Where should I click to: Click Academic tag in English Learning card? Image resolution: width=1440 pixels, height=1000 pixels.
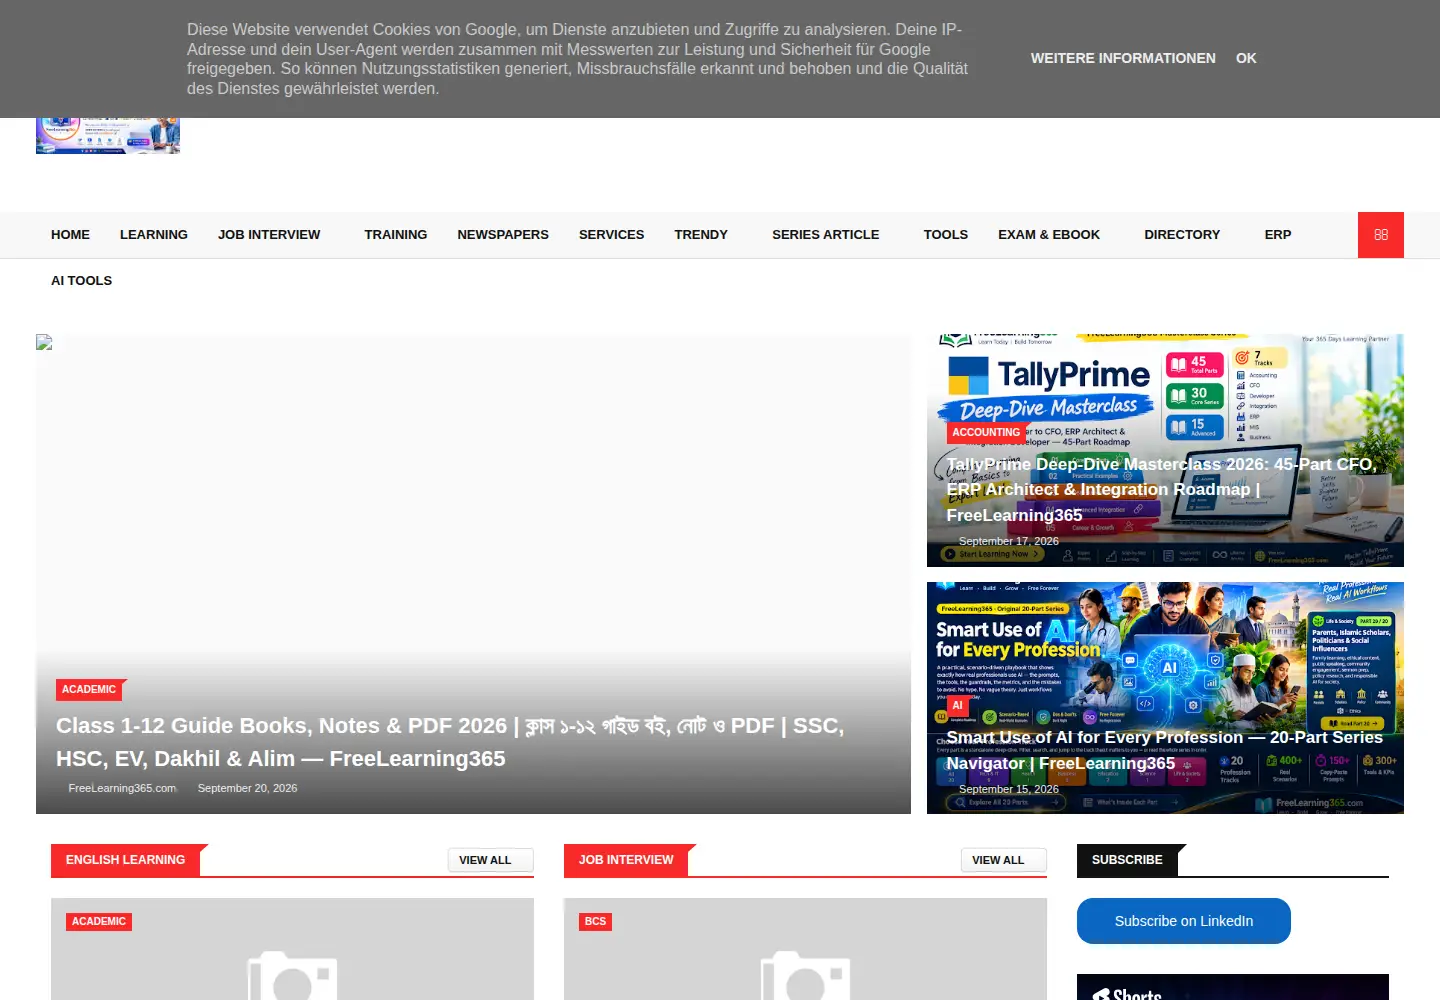pyautogui.click(x=99, y=921)
